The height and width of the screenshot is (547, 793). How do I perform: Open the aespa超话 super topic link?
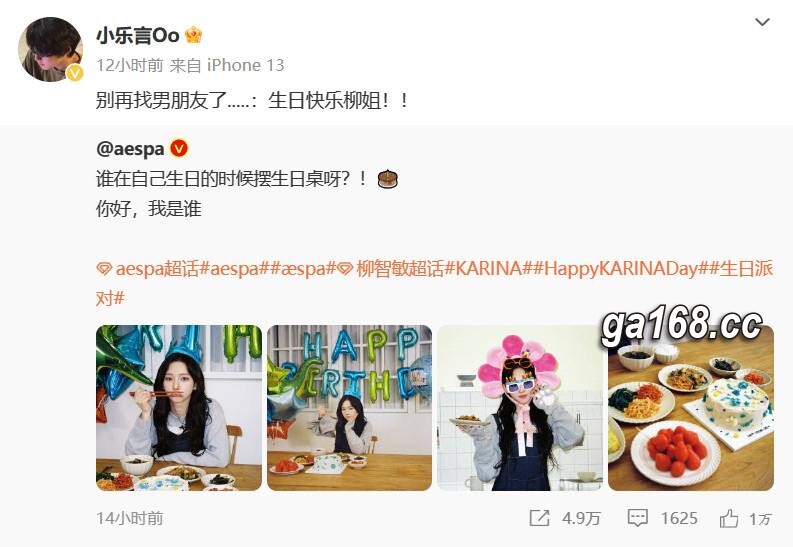tap(148, 269)
